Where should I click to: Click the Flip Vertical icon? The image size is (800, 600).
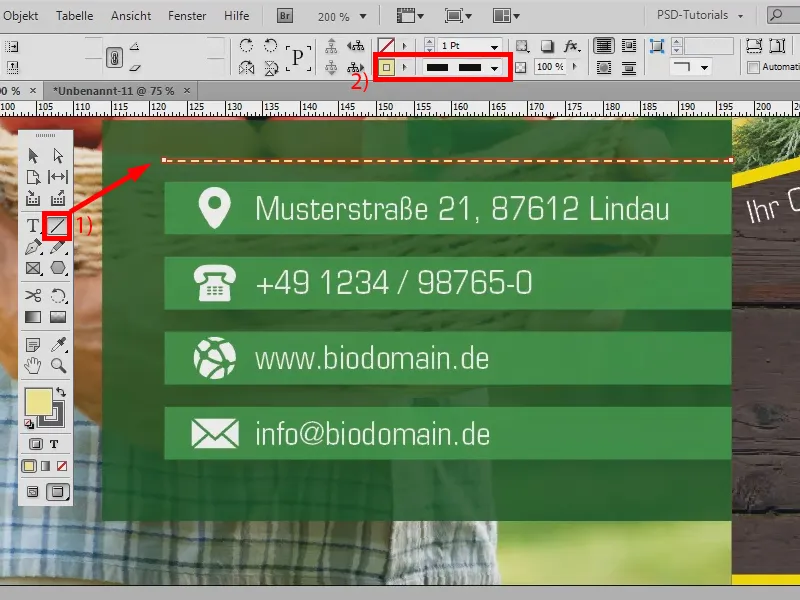(271, 67)
